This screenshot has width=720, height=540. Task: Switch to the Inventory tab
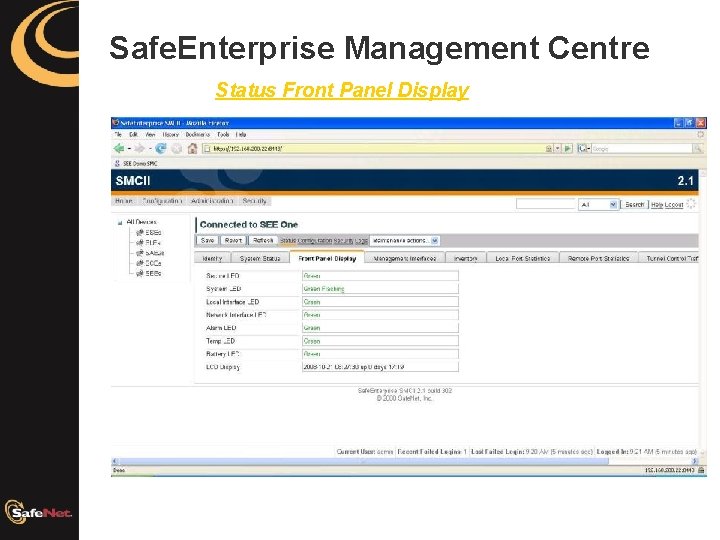[x=466, y=258]
